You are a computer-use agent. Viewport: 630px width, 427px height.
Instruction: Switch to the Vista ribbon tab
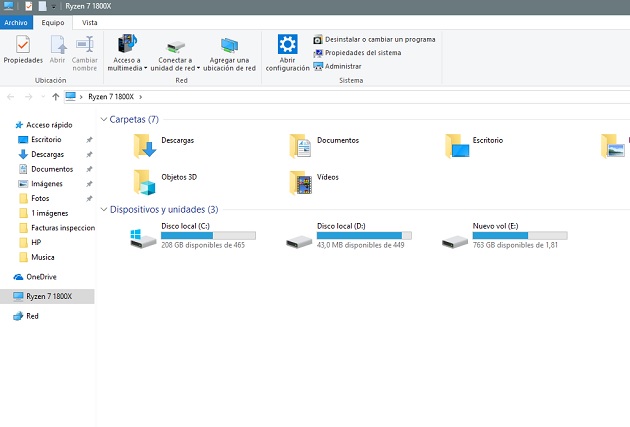[x=90, y=22]
